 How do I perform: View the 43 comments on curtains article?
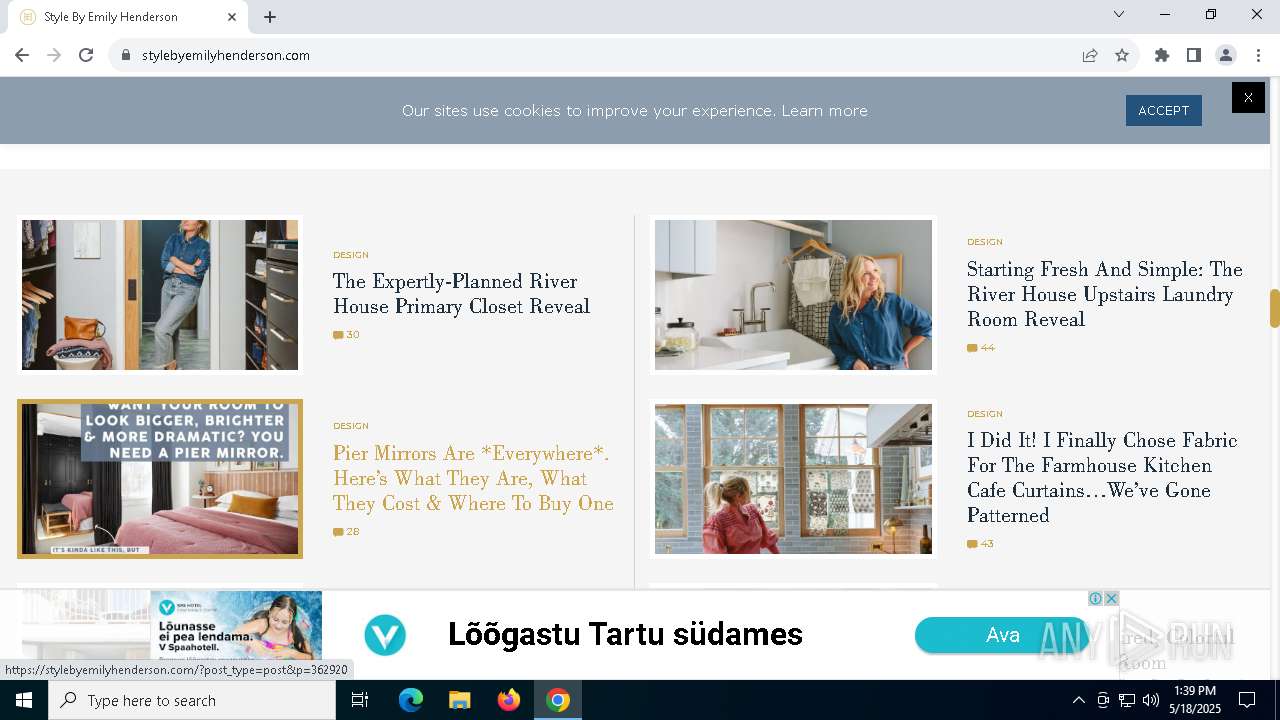pyautogui.click(x=981, y=544)
